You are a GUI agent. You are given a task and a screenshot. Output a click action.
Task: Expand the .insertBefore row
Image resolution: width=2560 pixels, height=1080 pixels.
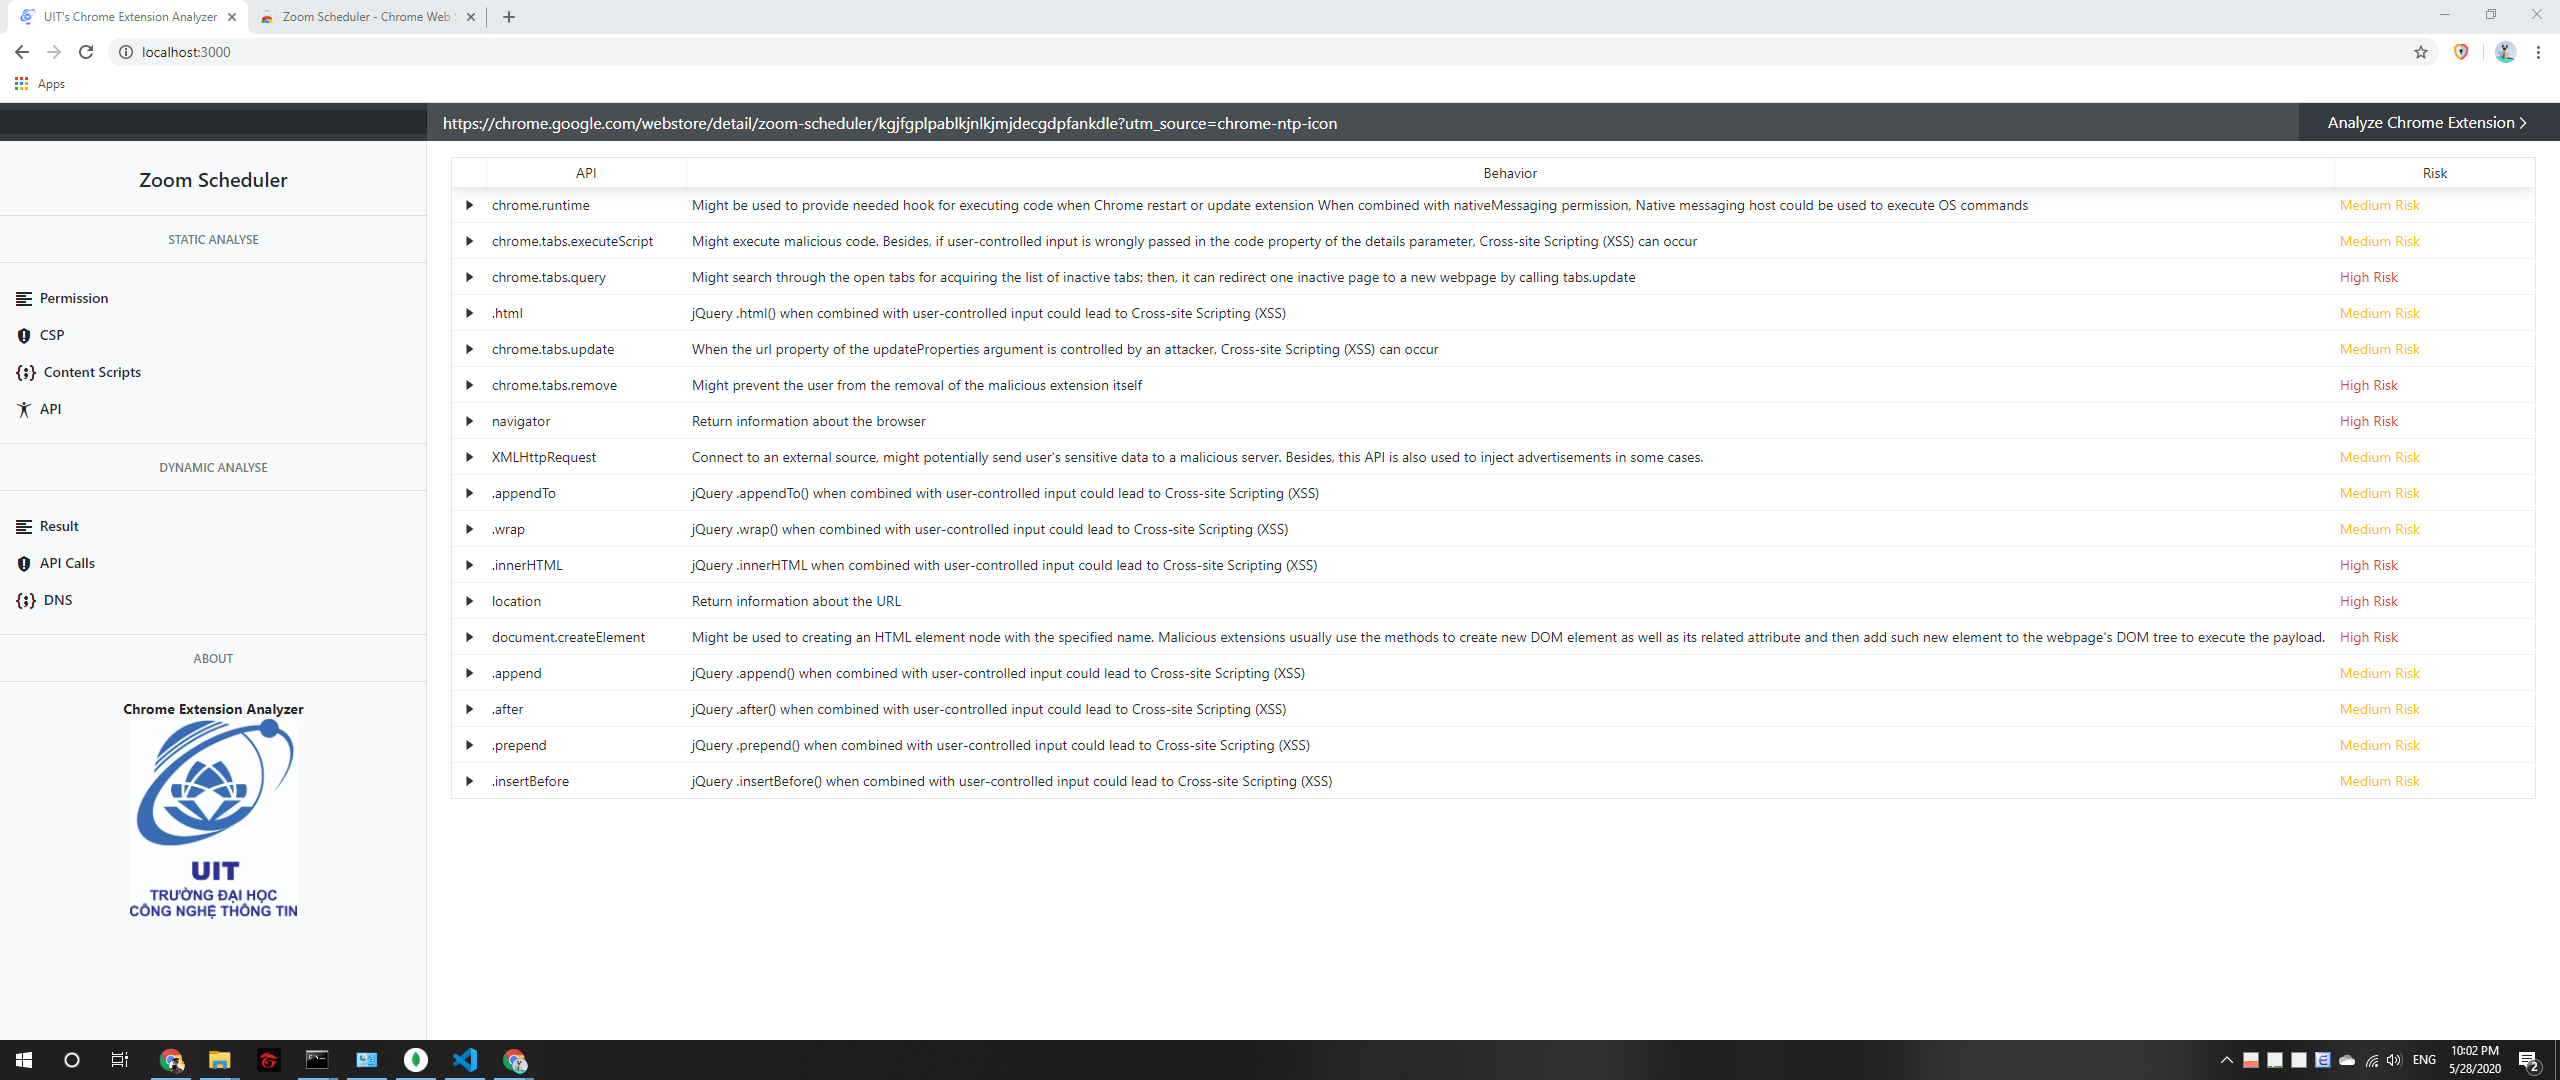pos(469,781)
